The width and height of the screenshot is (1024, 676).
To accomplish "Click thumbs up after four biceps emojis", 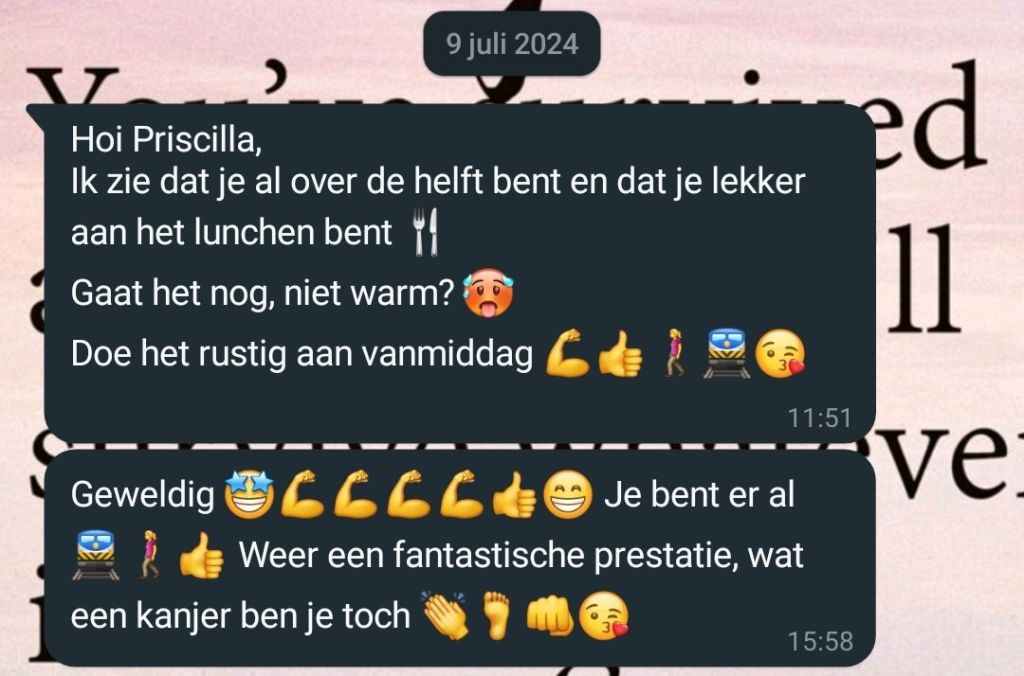I will (515, 494).
